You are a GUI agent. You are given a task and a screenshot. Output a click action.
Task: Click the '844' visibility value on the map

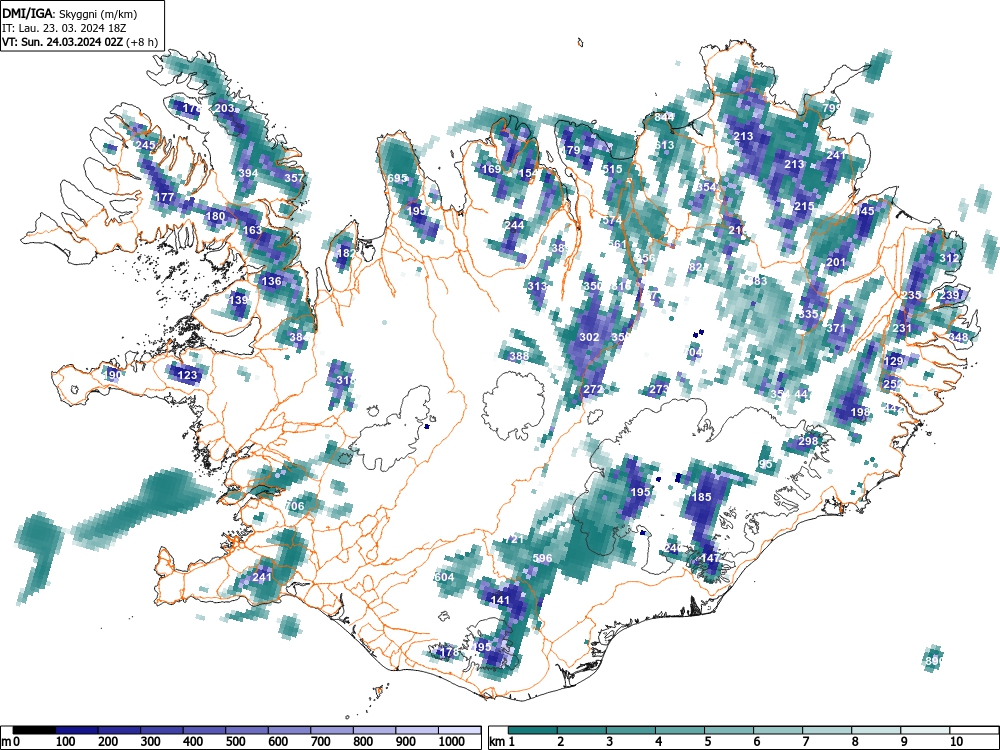(x=664, y=117)
